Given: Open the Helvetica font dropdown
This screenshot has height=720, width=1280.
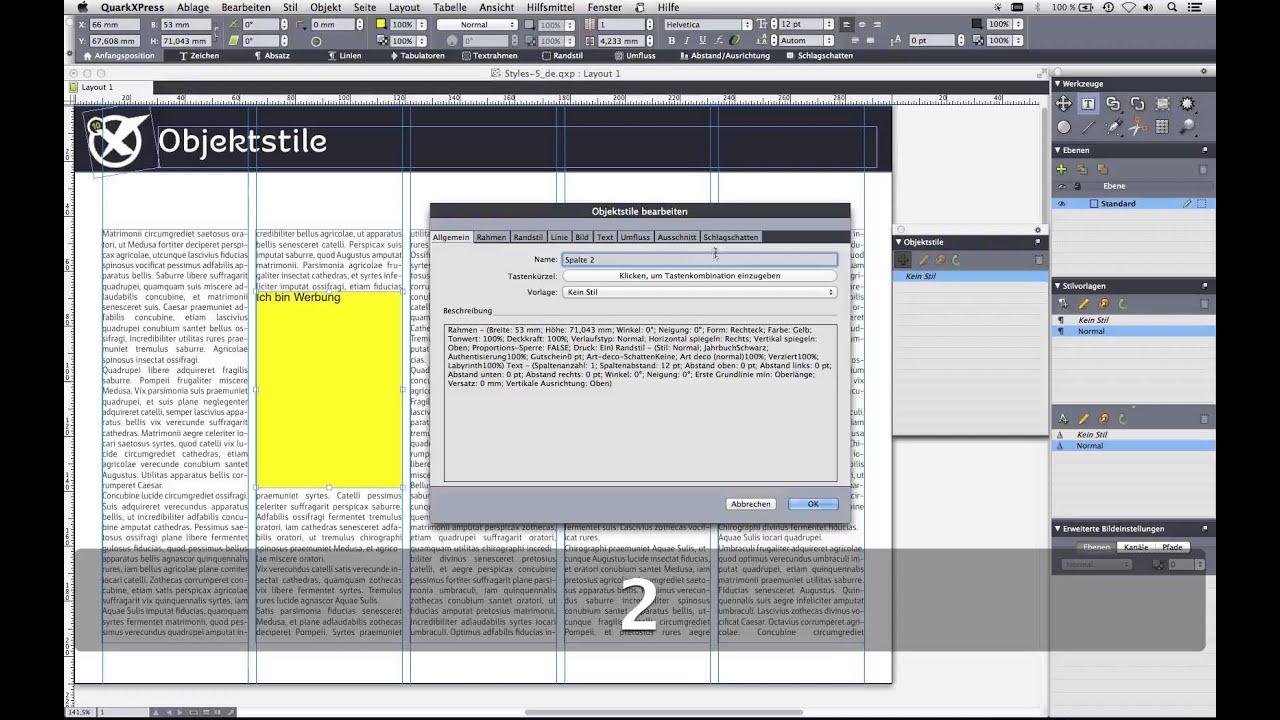Looking at the screenshot, I should pyautogui.click(x=747, y=24).
